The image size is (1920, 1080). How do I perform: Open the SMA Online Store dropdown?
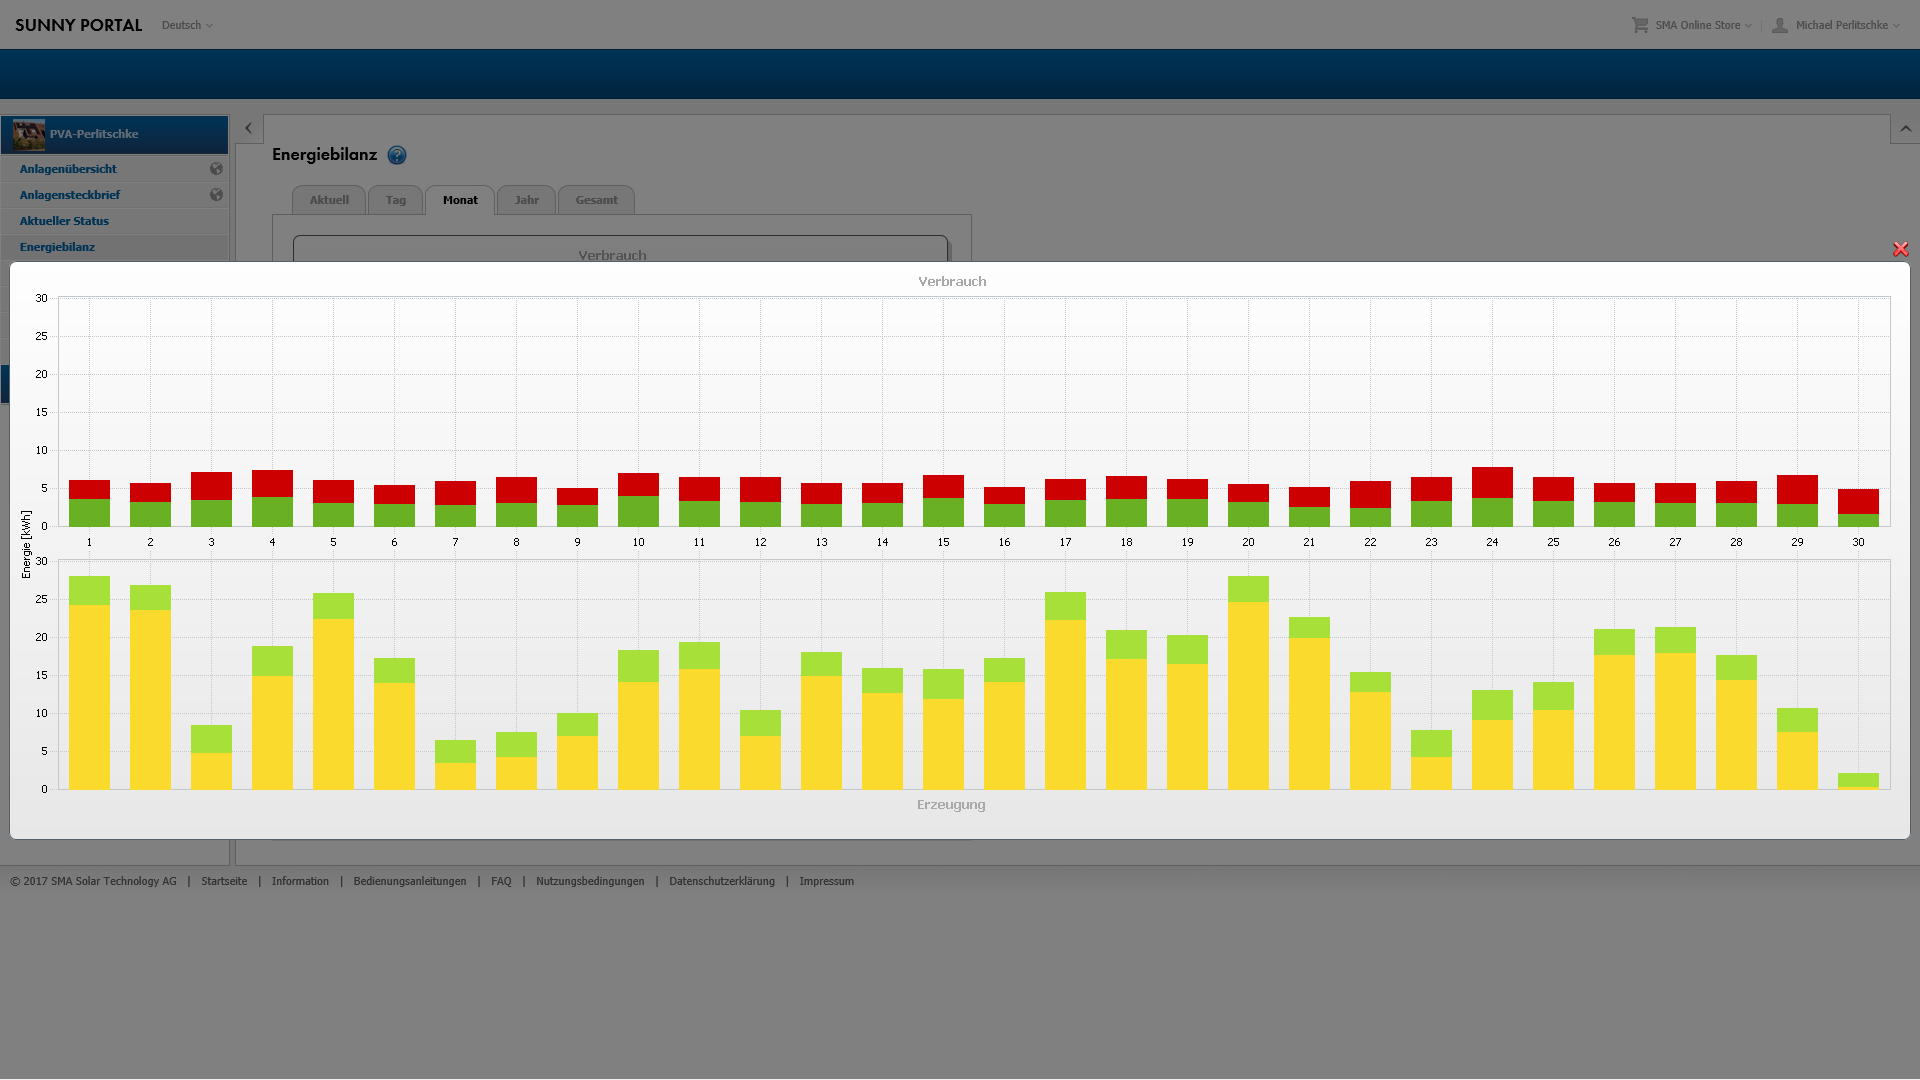pyautogui.click(x=1702, y=25)
